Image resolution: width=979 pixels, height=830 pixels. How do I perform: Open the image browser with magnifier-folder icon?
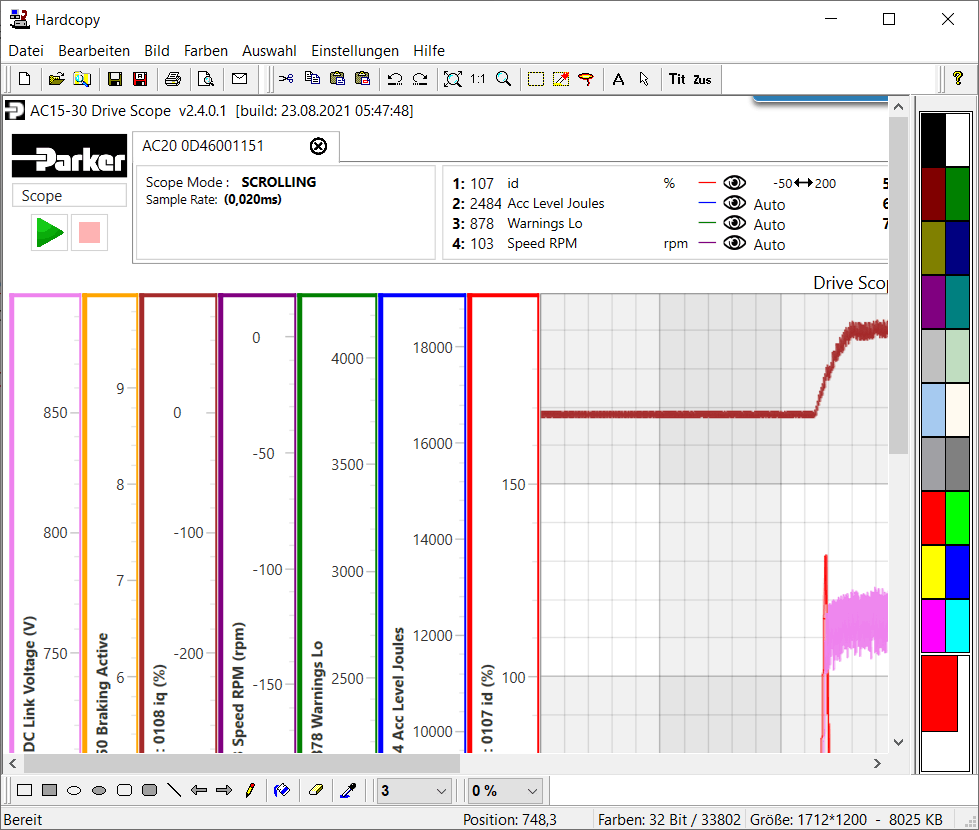[x=82, y=79]
